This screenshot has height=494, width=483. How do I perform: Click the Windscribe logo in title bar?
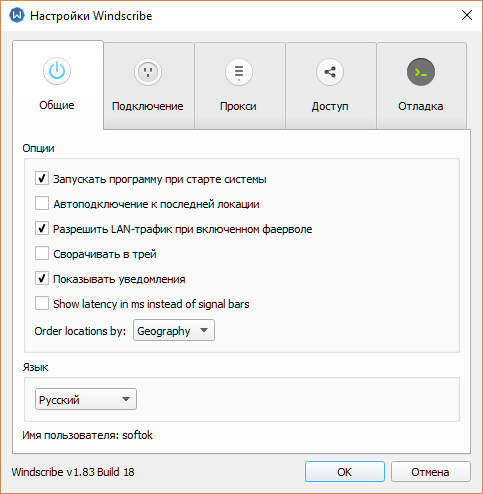[x=17, y=15]
